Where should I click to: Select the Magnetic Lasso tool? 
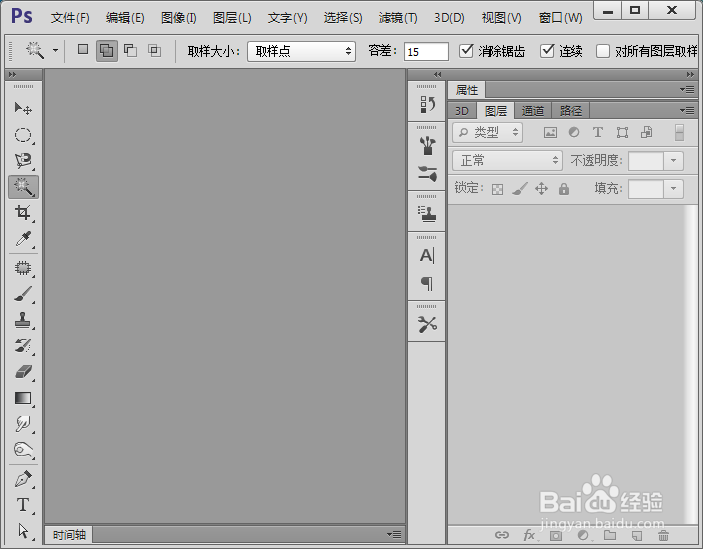(23, 160)
